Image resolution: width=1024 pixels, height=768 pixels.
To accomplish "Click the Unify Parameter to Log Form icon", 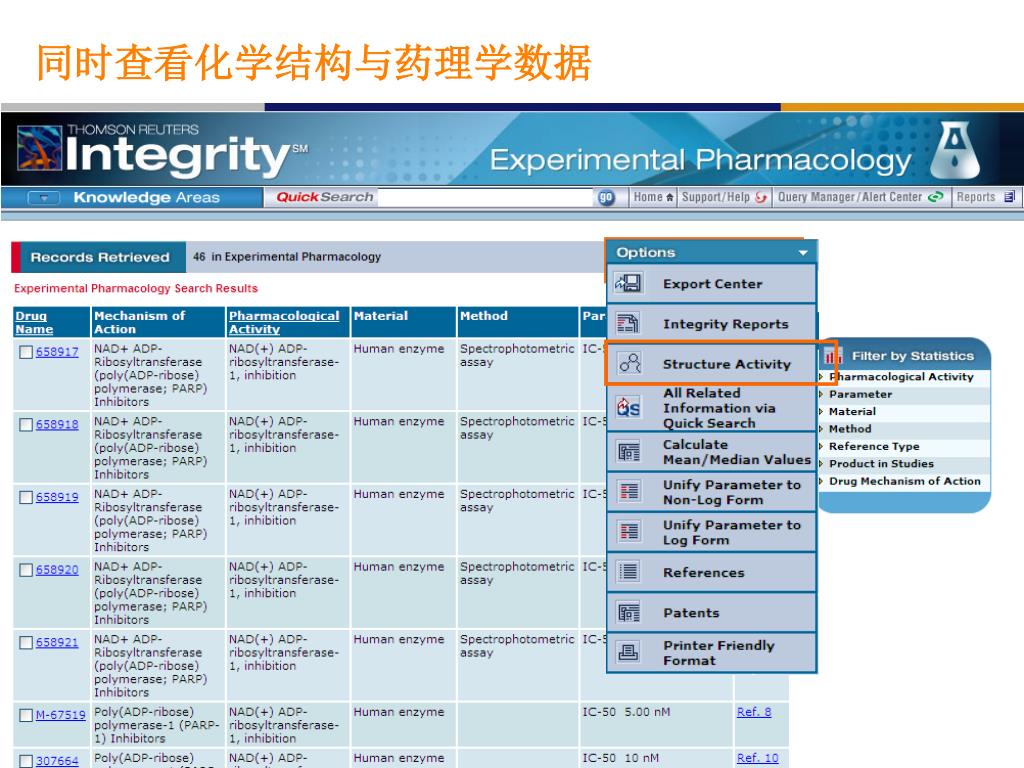I will 629,532.
